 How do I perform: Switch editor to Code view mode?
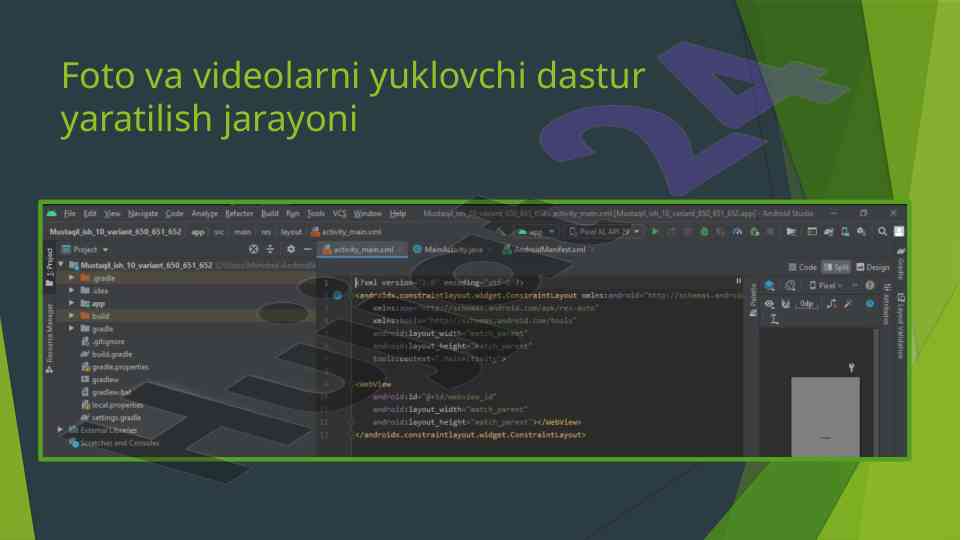point(802,267)
